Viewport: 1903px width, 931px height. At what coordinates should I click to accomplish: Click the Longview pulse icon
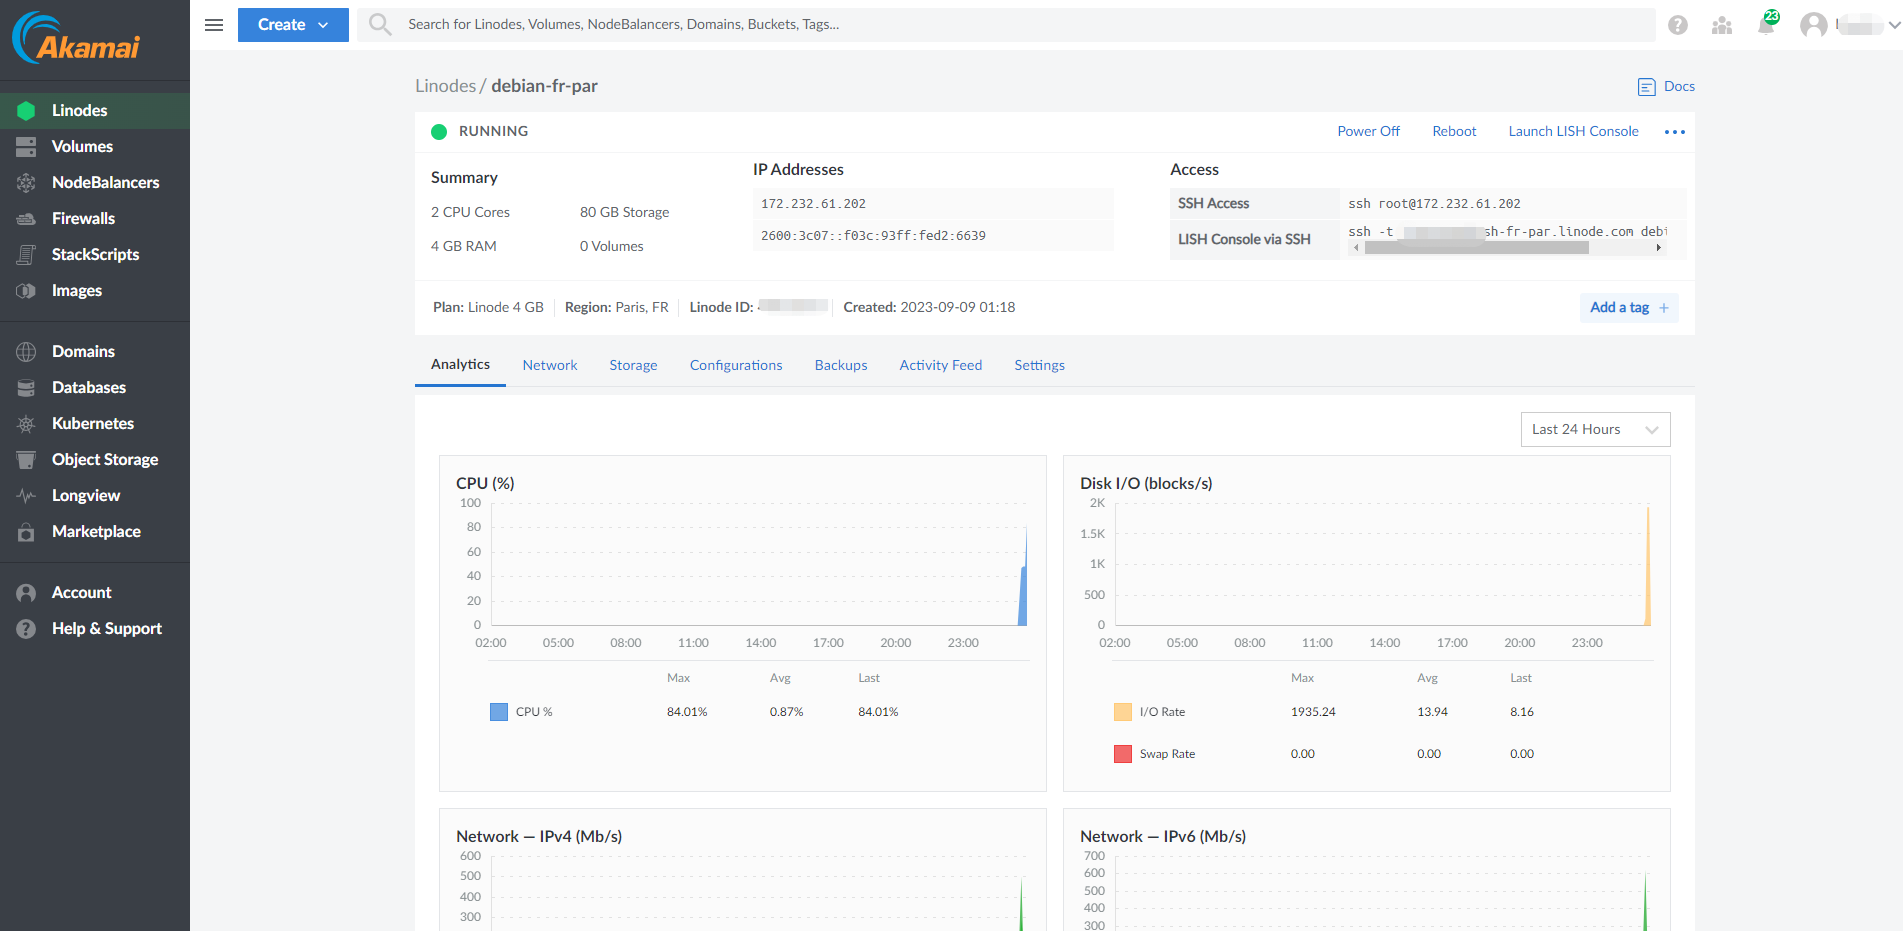click(26, 495)
